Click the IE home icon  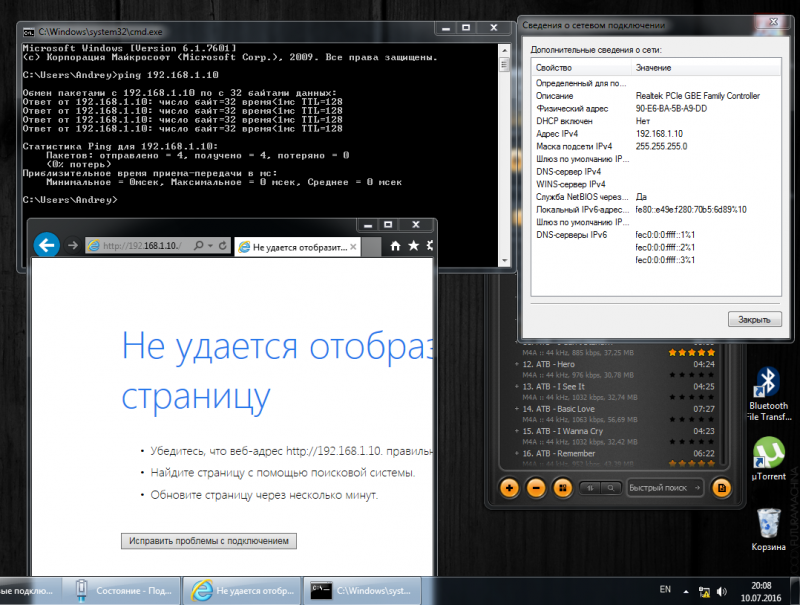(x=396, y=245)
